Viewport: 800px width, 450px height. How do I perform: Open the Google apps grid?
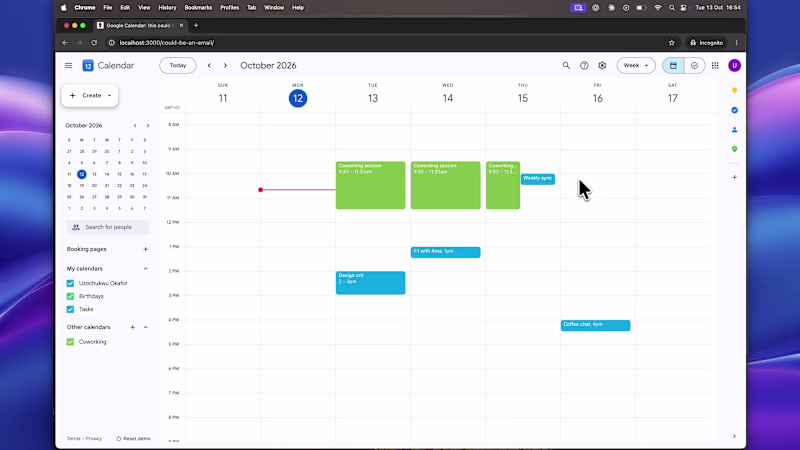point(715,65)
